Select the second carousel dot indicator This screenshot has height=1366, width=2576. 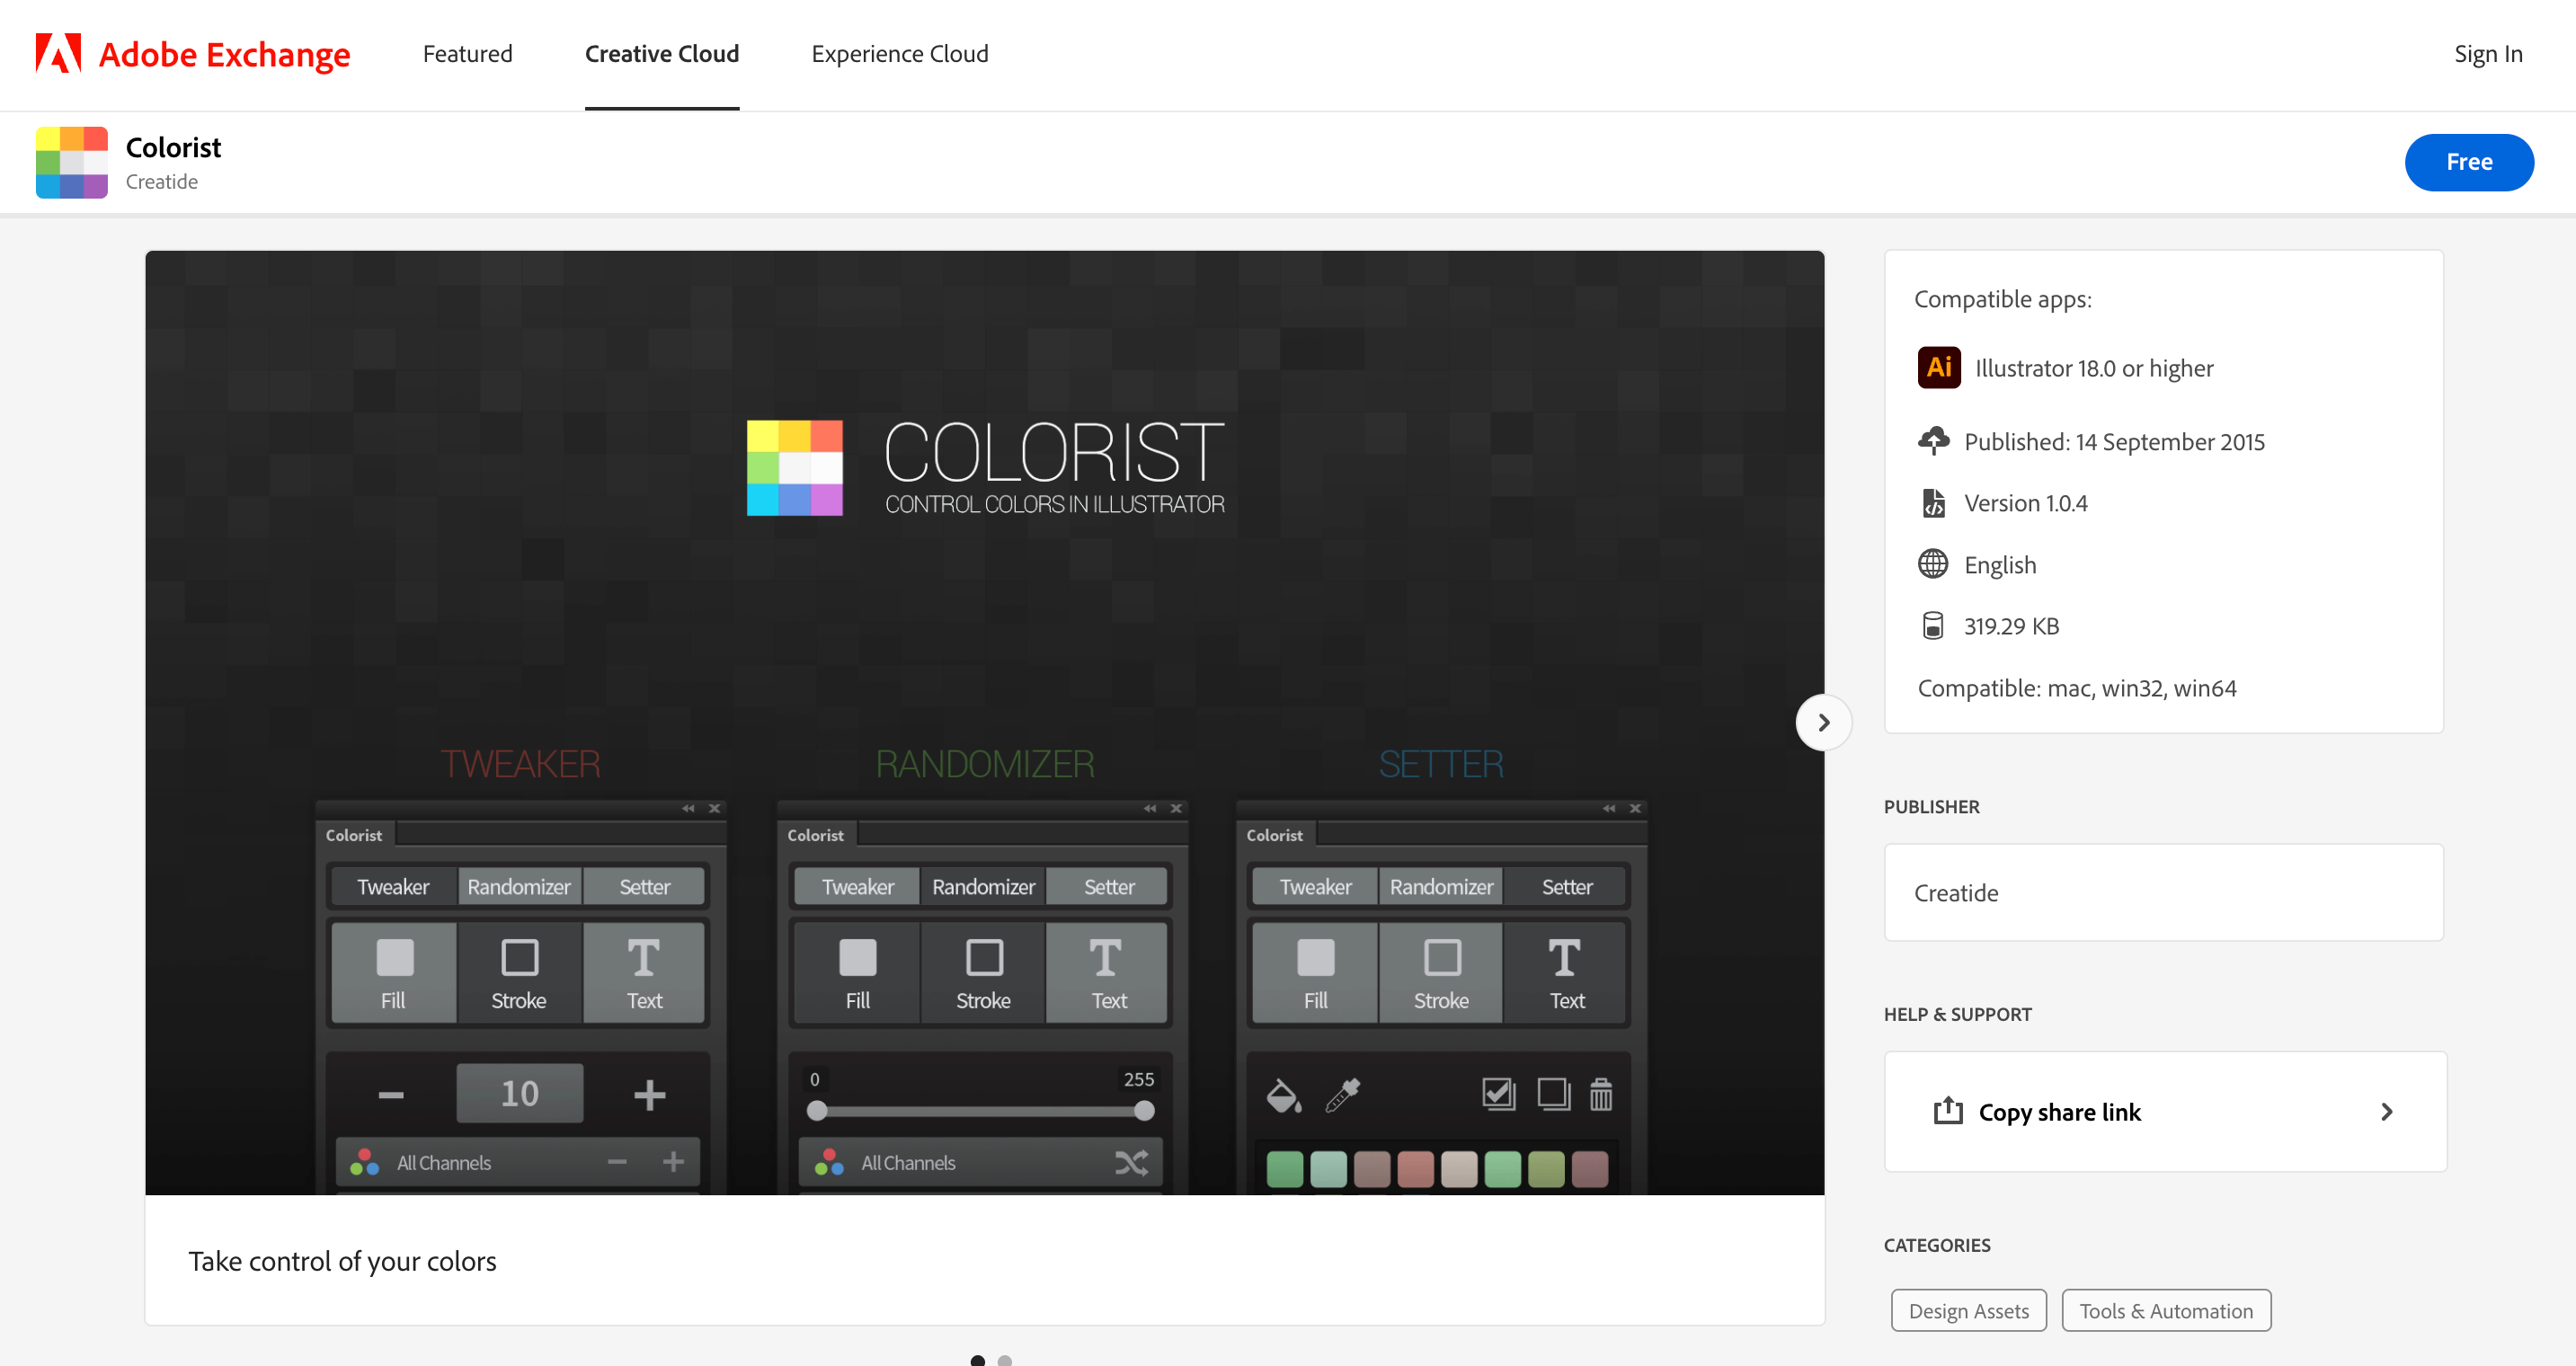pos(1004,1360)
